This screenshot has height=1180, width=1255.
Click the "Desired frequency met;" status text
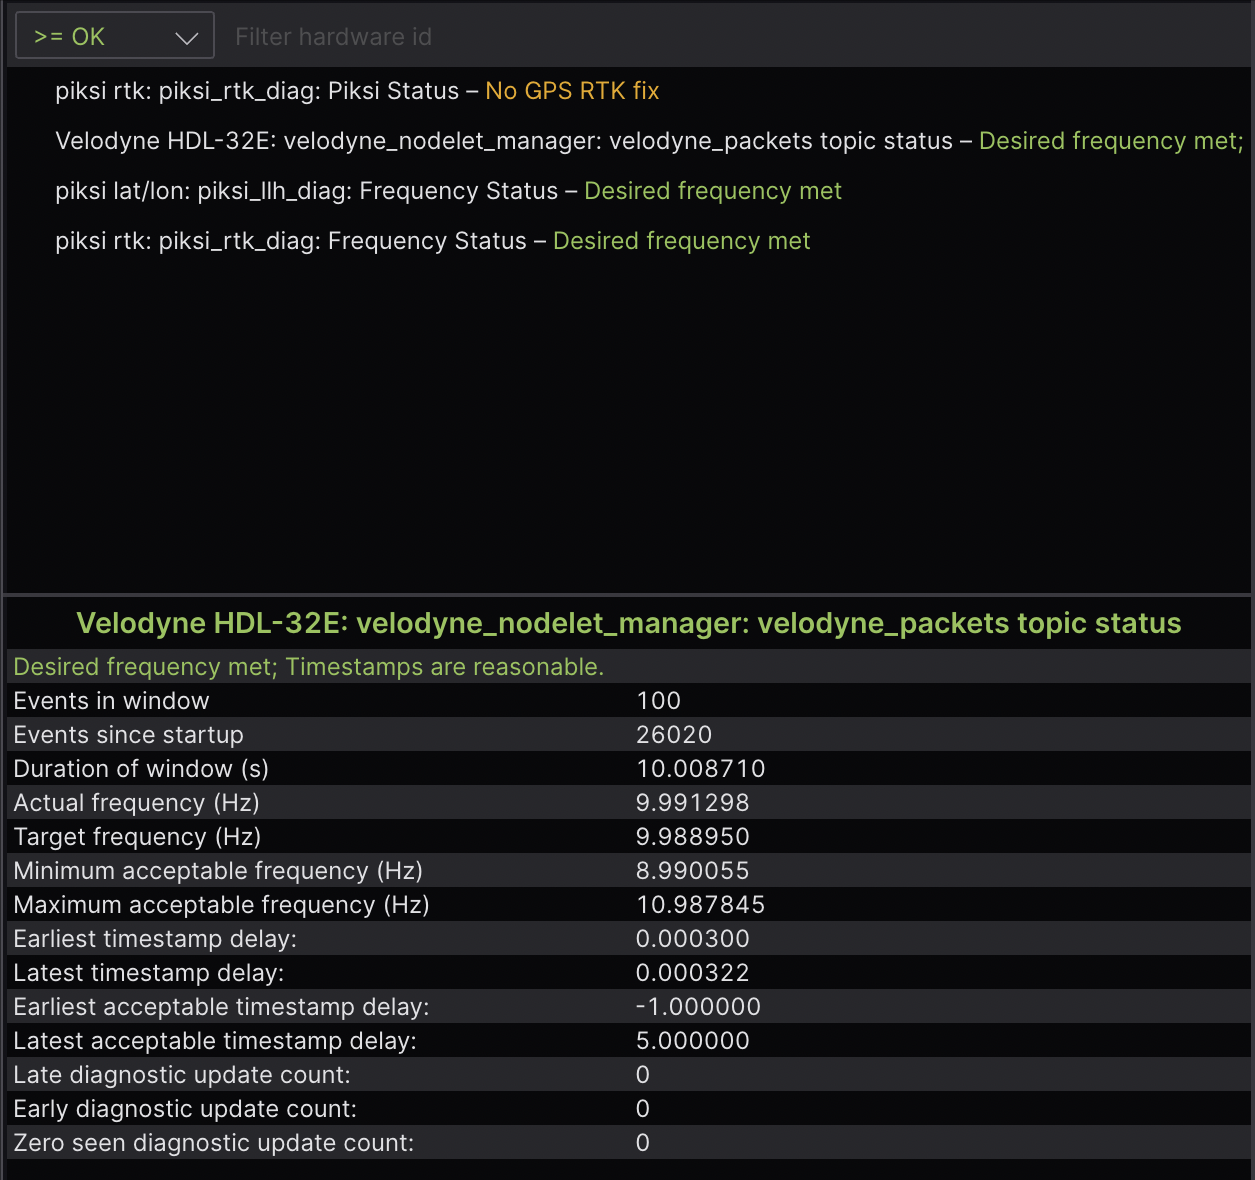[x=1110, y=141]
